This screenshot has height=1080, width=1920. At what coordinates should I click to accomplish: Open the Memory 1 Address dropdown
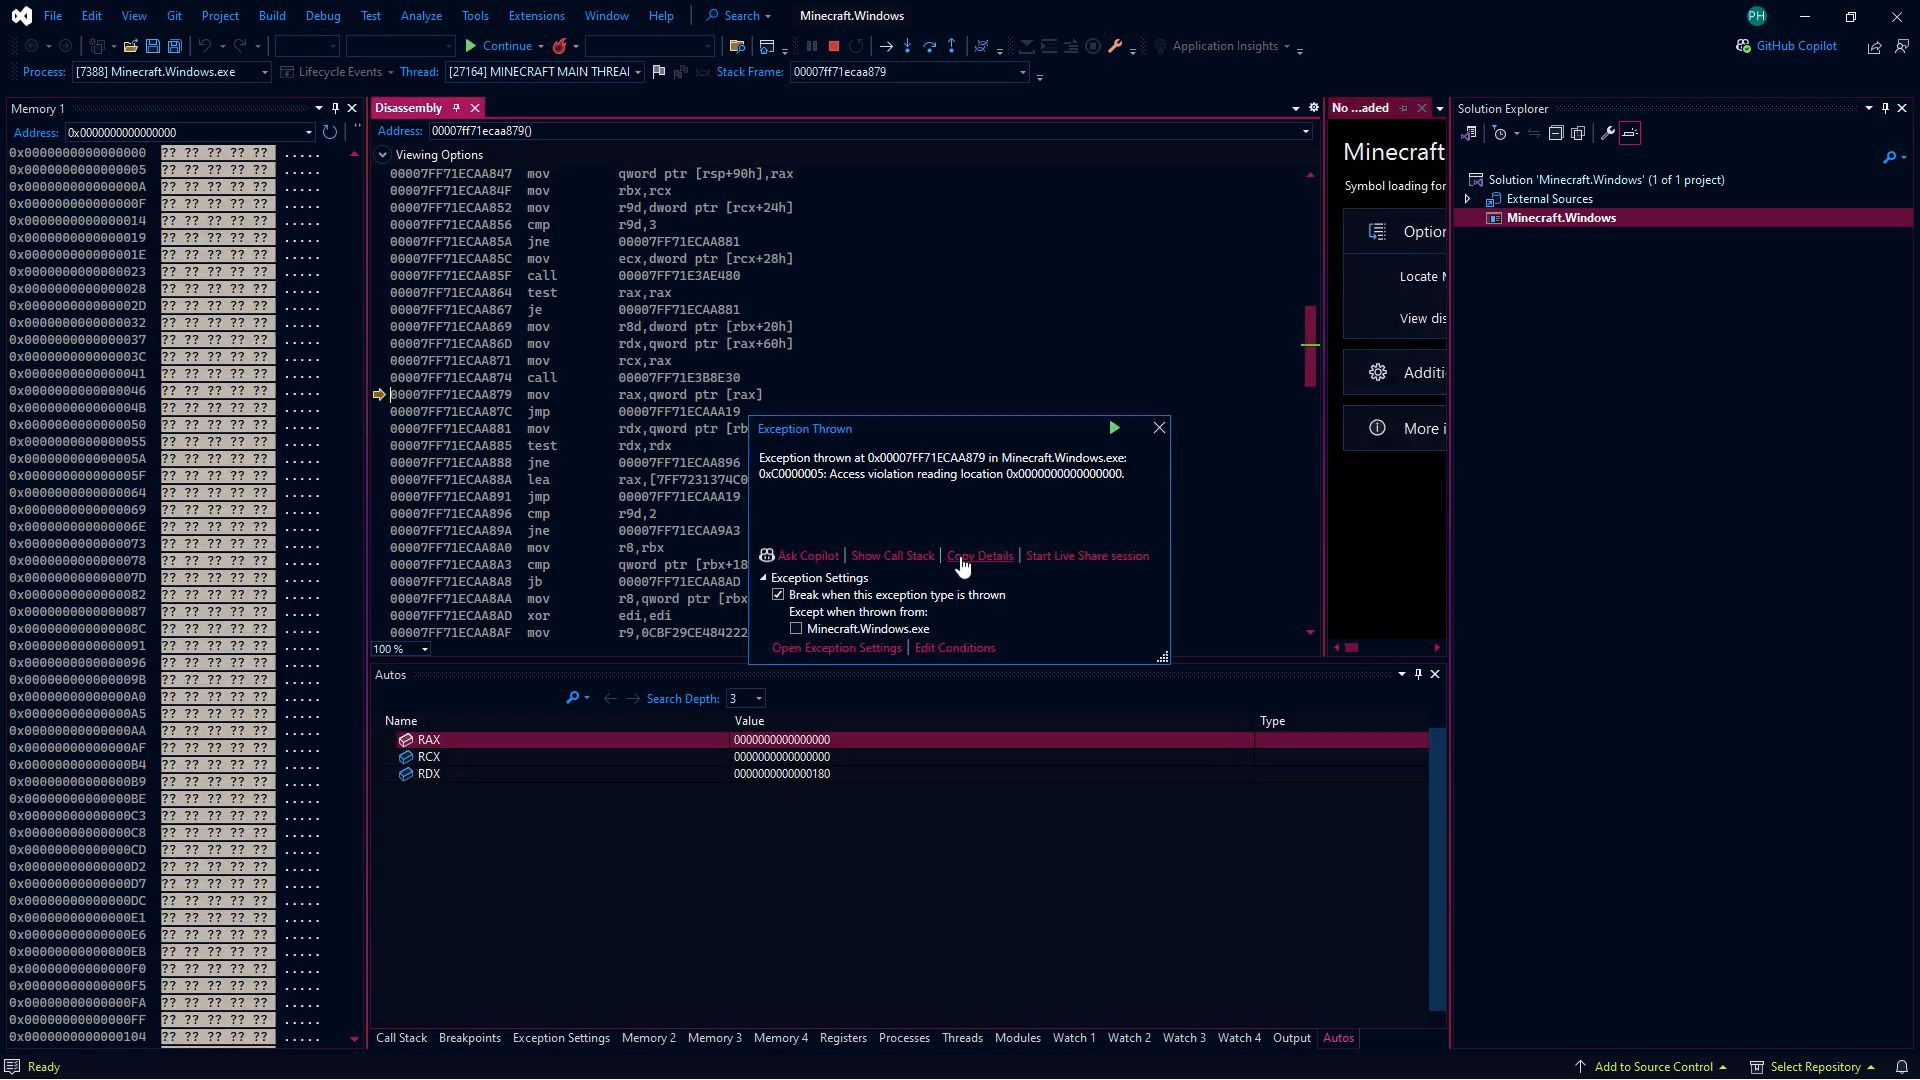coord(308,132)
